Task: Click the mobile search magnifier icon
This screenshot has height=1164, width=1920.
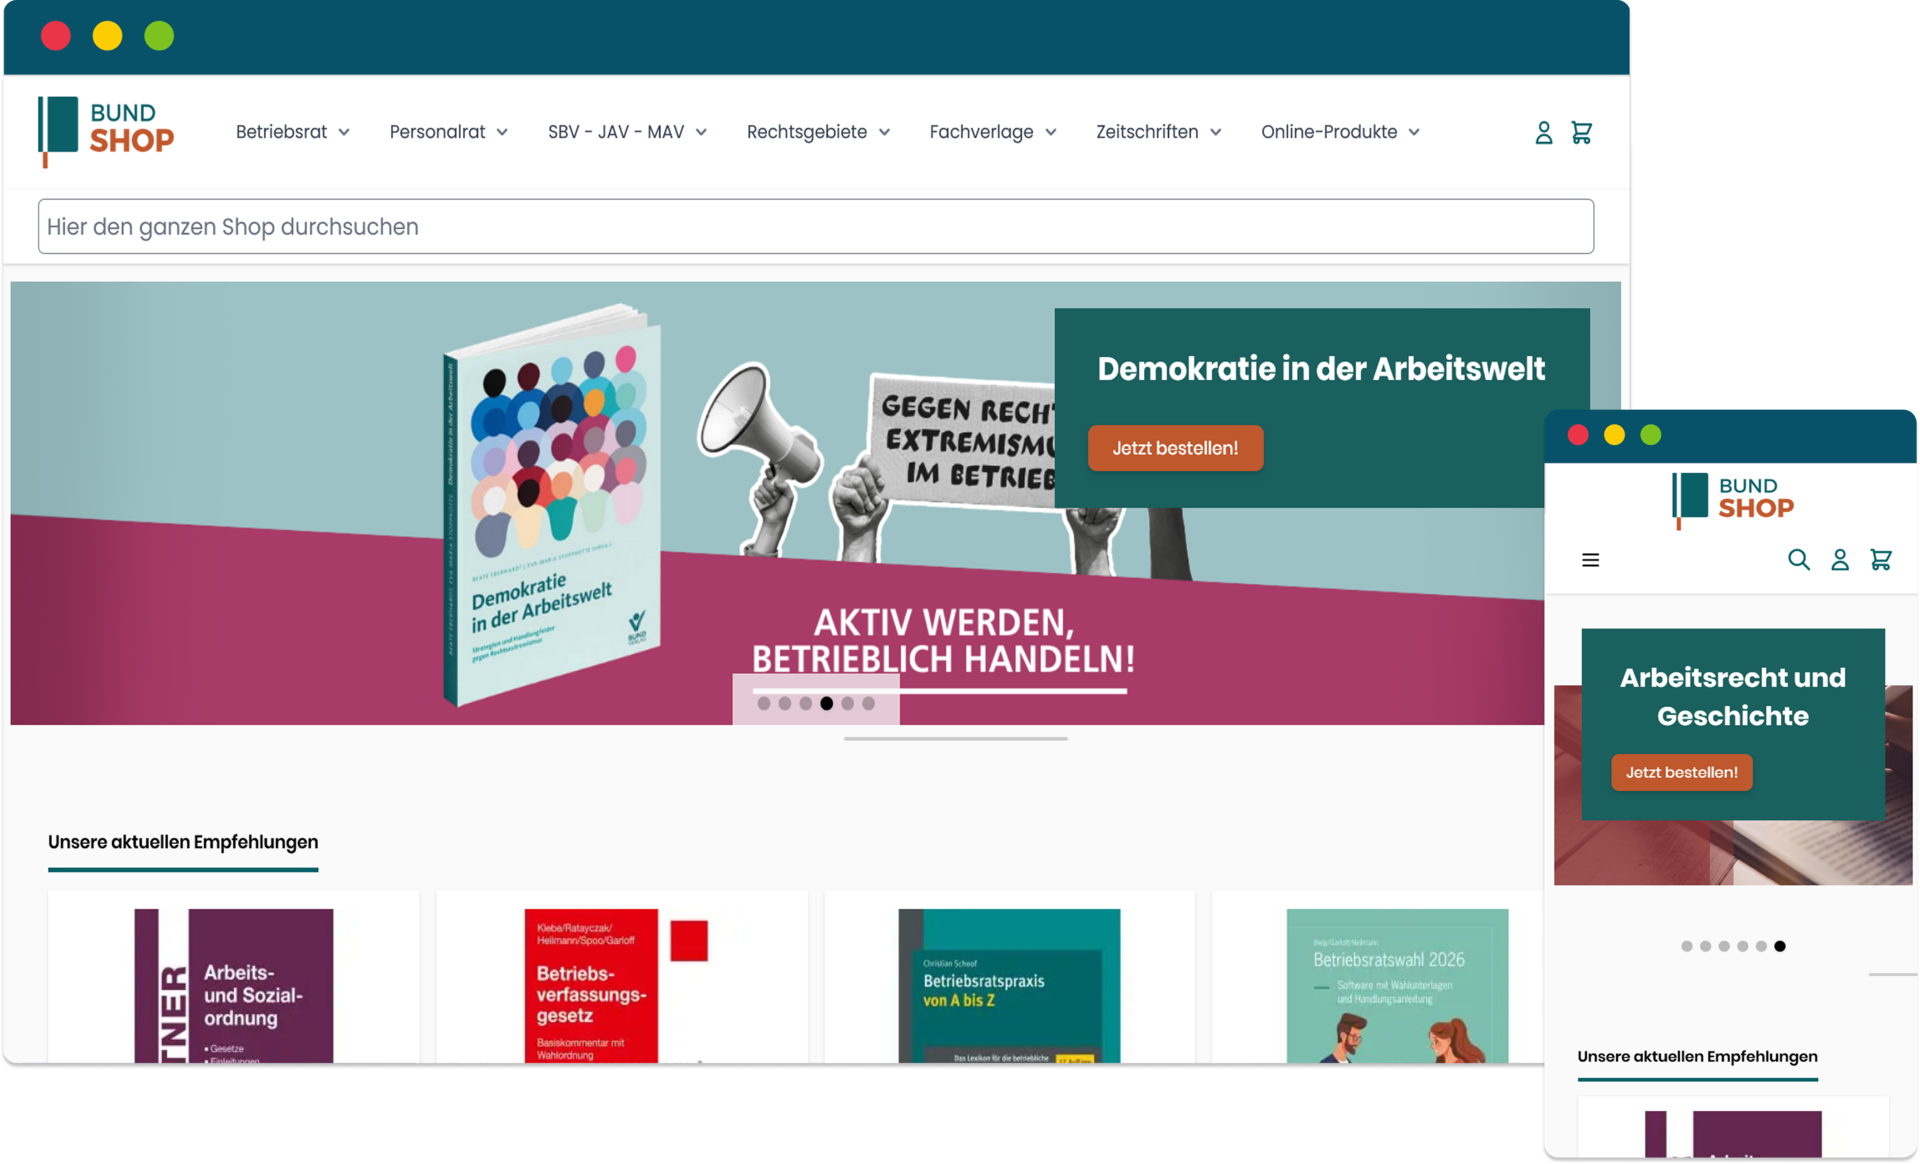Action: point(1798,560)
